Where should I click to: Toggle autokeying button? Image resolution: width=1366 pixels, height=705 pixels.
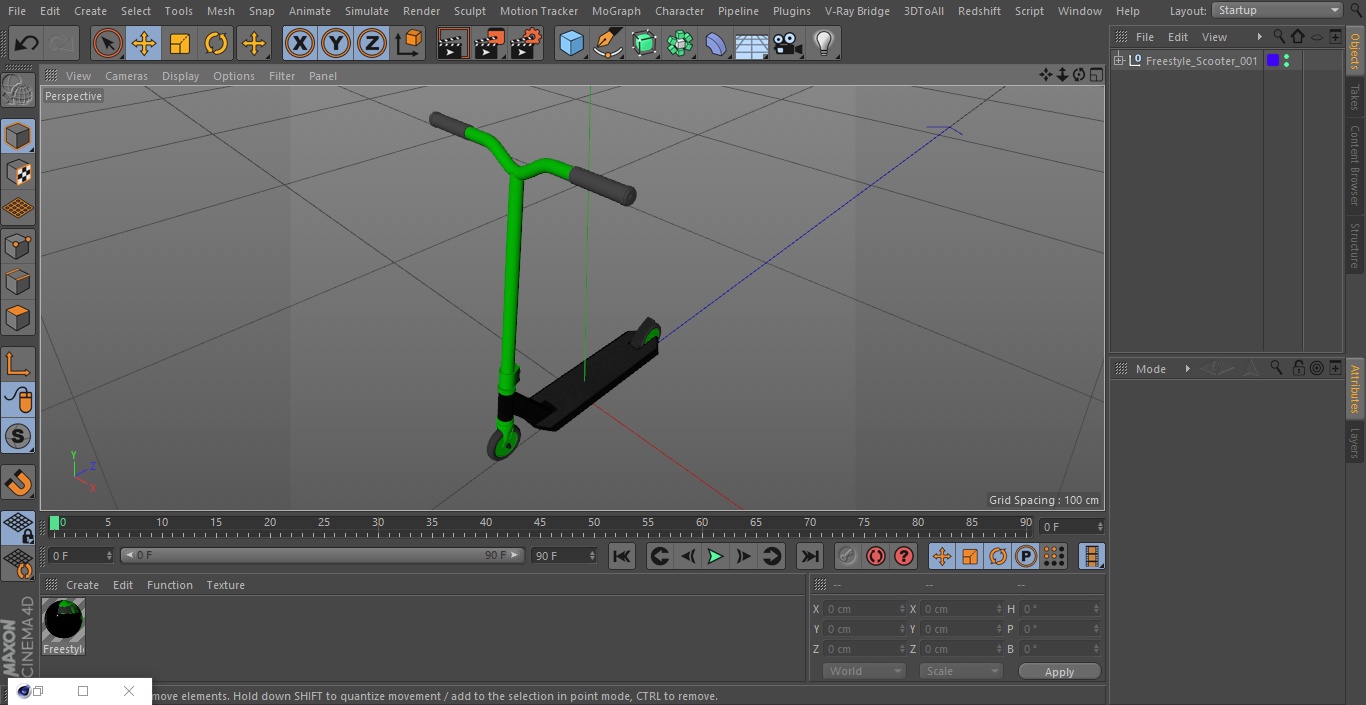876,556
